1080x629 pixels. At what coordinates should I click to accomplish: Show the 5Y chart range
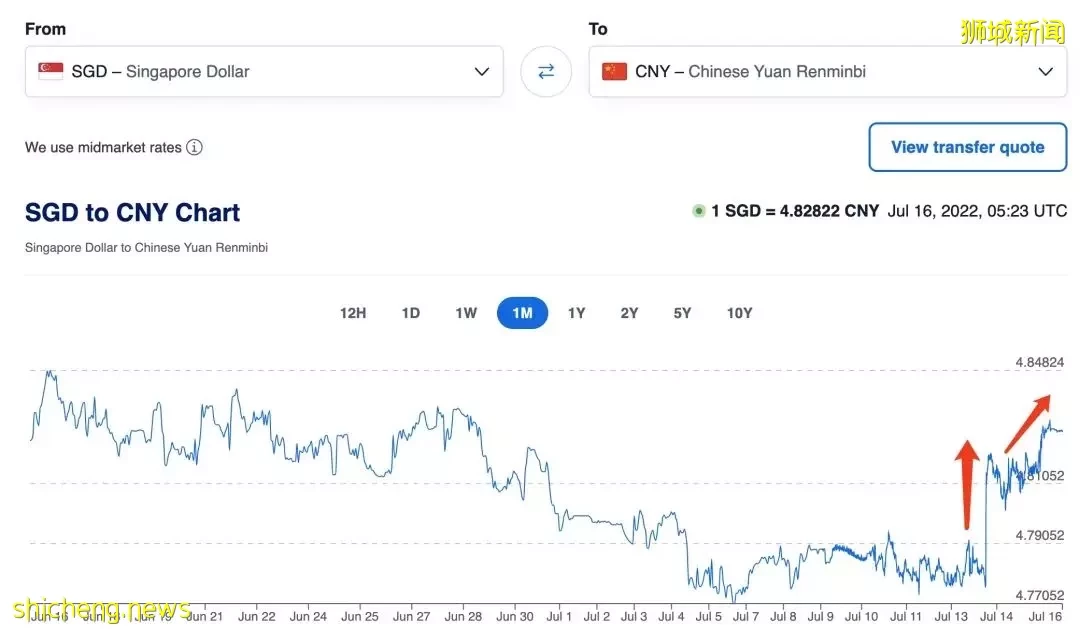(x=682, y=313)
